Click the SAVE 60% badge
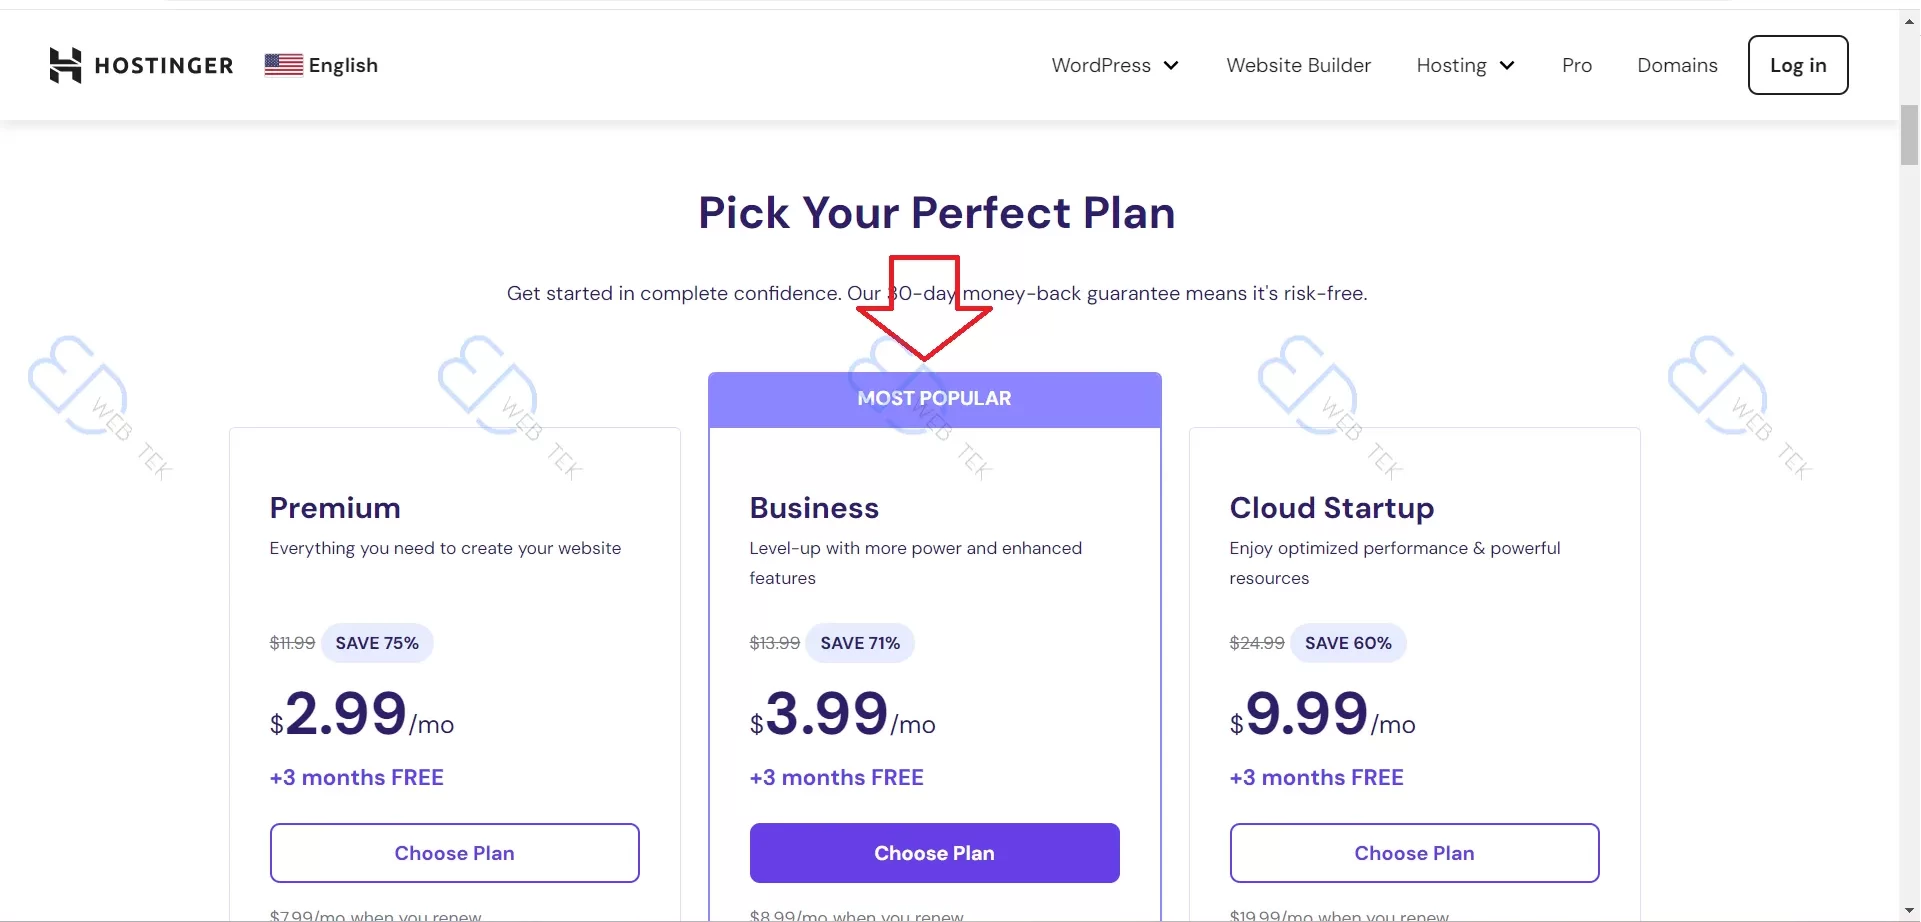 (1348, 643)
